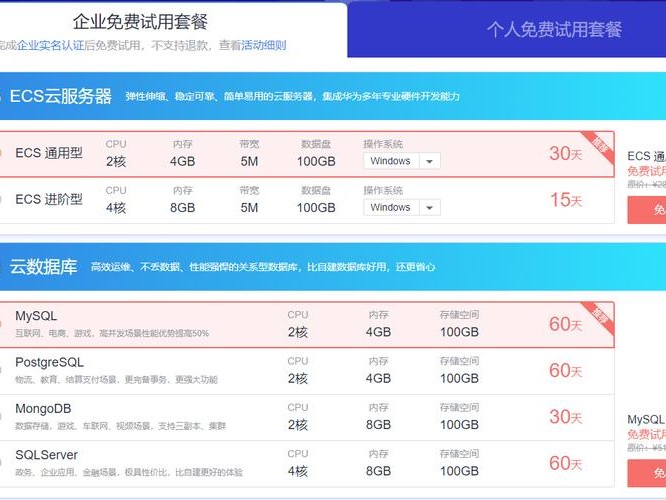Viewport: 666px width, 500px height.
Task: Select the MongoDB database row
Action: click(307, 418)
